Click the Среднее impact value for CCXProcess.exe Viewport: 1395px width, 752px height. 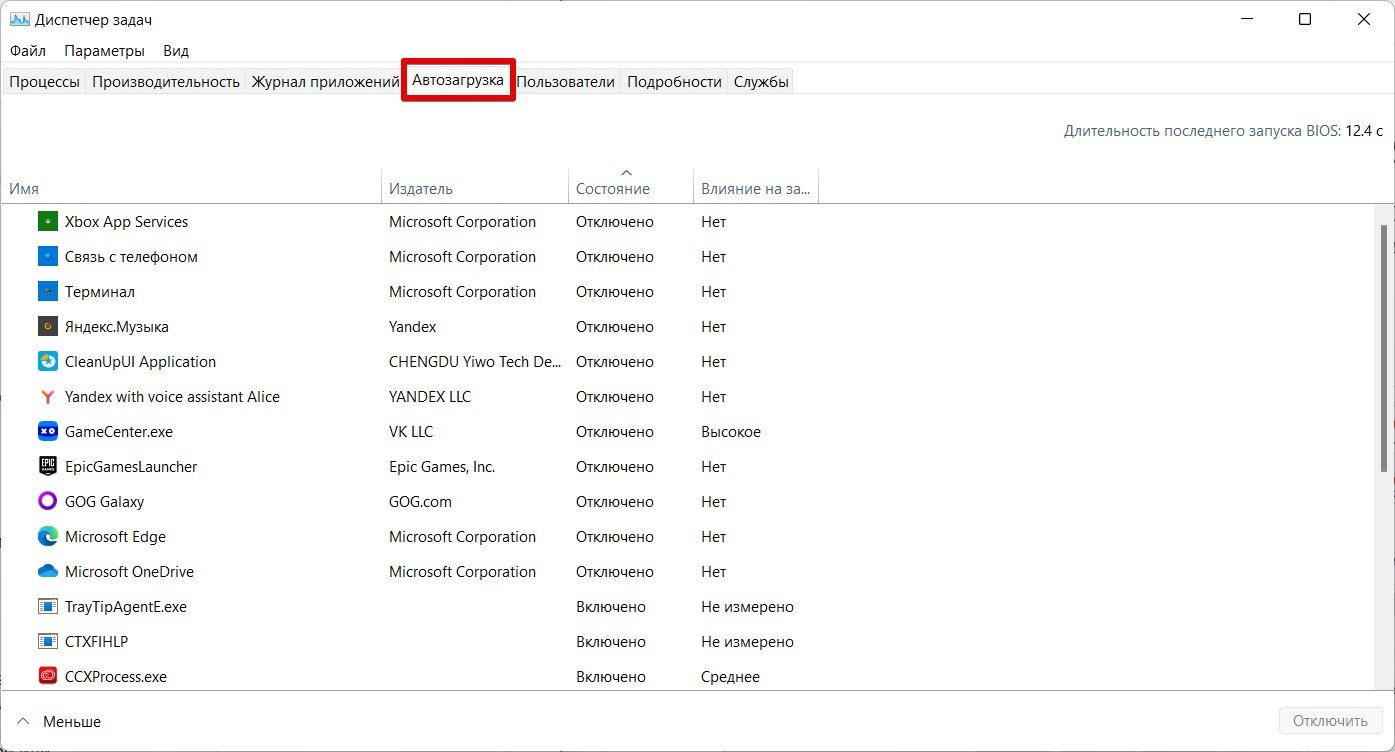[730, 677]
